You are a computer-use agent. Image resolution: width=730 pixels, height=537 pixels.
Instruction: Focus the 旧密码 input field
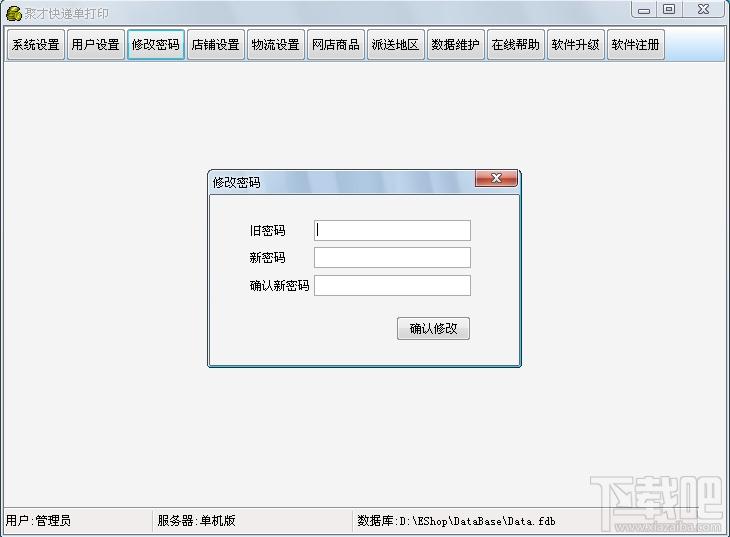(392, 231)
